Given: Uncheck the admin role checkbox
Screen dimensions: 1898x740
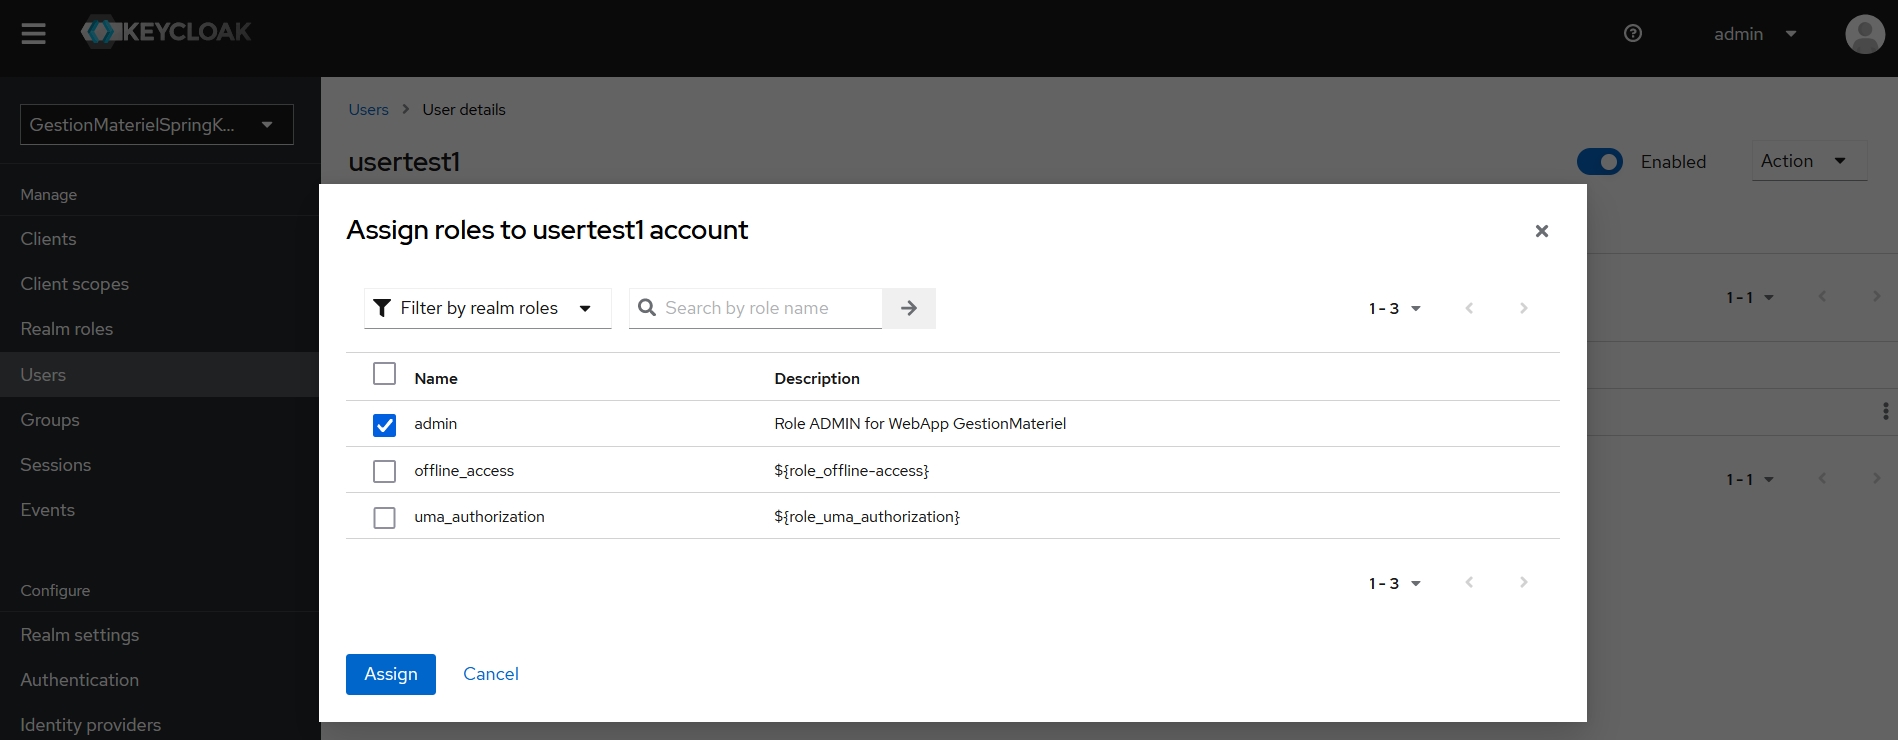Looking at the screenshot, I should tap(384, 425).
